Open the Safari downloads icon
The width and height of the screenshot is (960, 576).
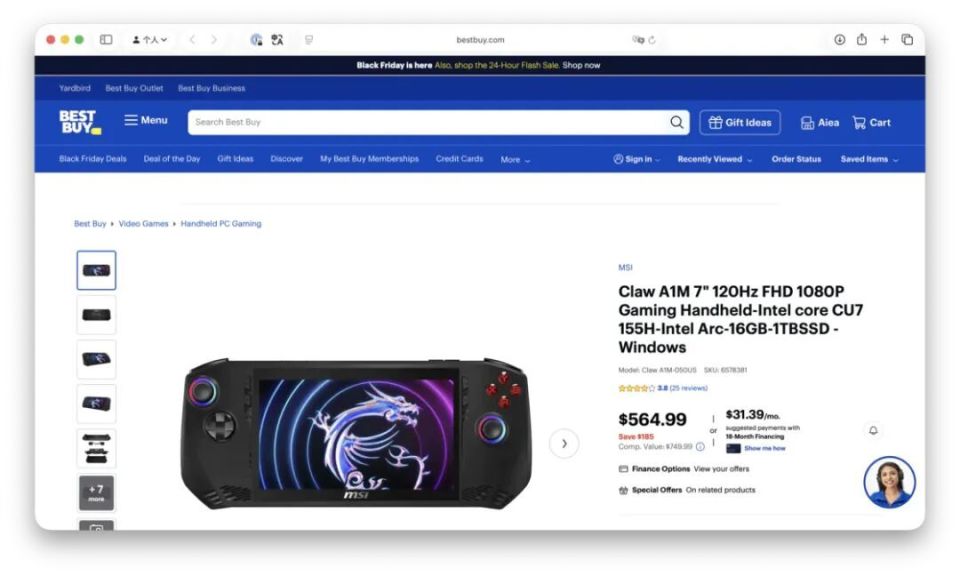pyautogui.click(x=839, y=40)
